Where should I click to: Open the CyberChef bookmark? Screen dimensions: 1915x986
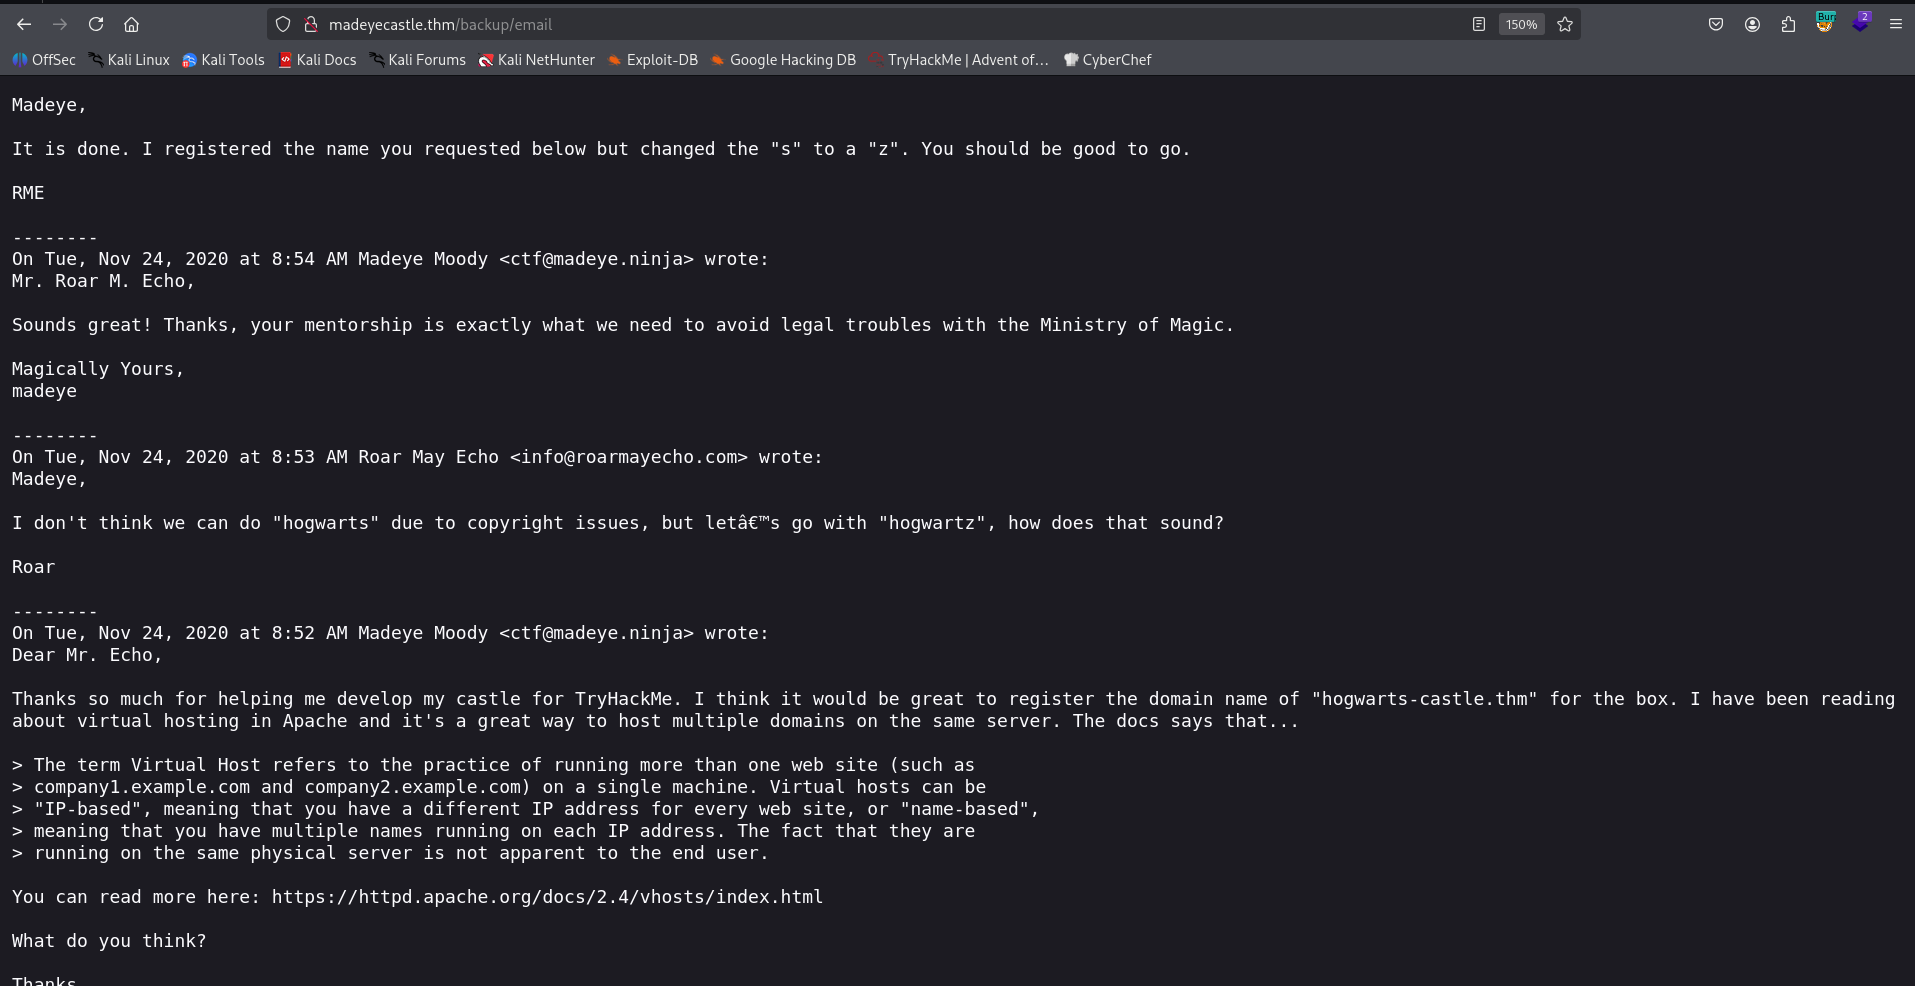point(1107,60)
